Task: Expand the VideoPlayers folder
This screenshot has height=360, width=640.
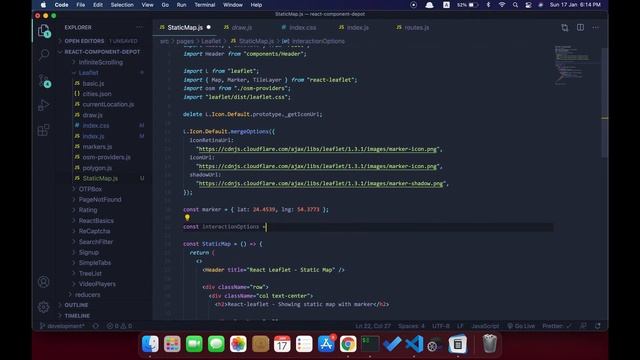Action: (x=97, y=284)
